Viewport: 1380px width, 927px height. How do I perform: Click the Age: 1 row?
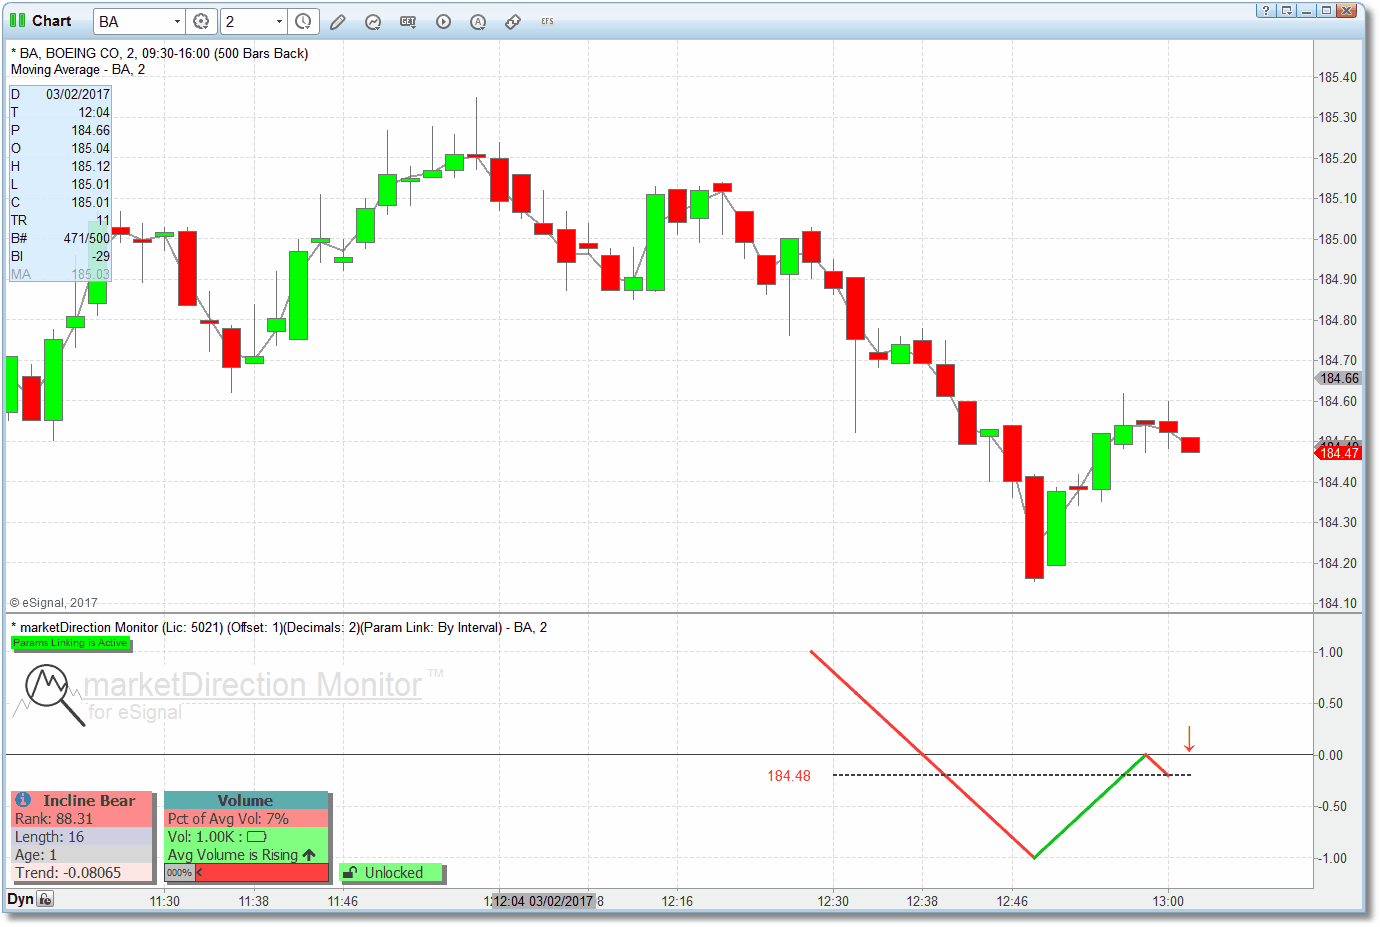click(82, 855)
